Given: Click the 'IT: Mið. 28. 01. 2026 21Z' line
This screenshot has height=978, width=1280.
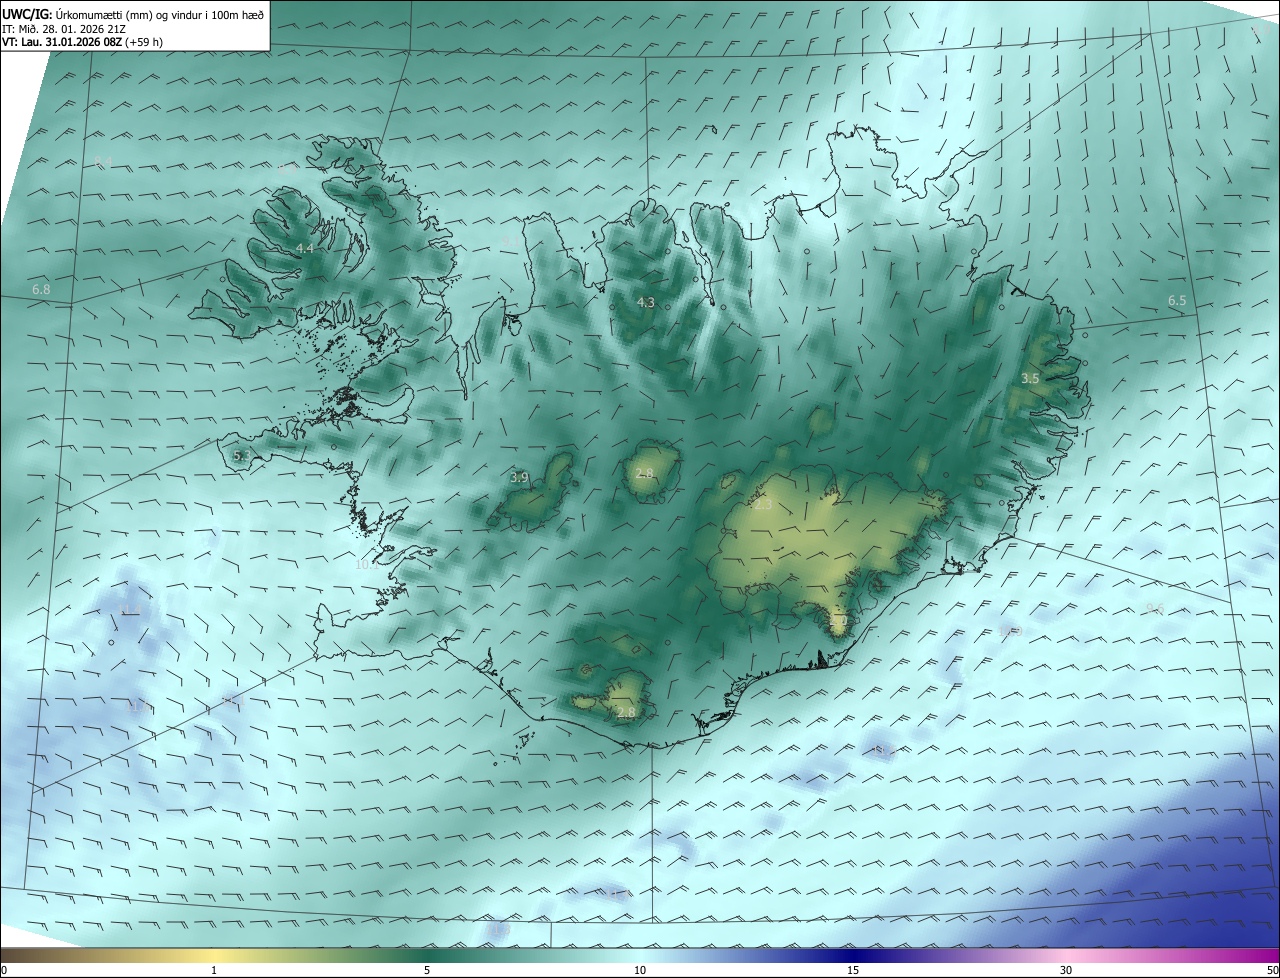Looking at the screenshot, I should [64, 29].
